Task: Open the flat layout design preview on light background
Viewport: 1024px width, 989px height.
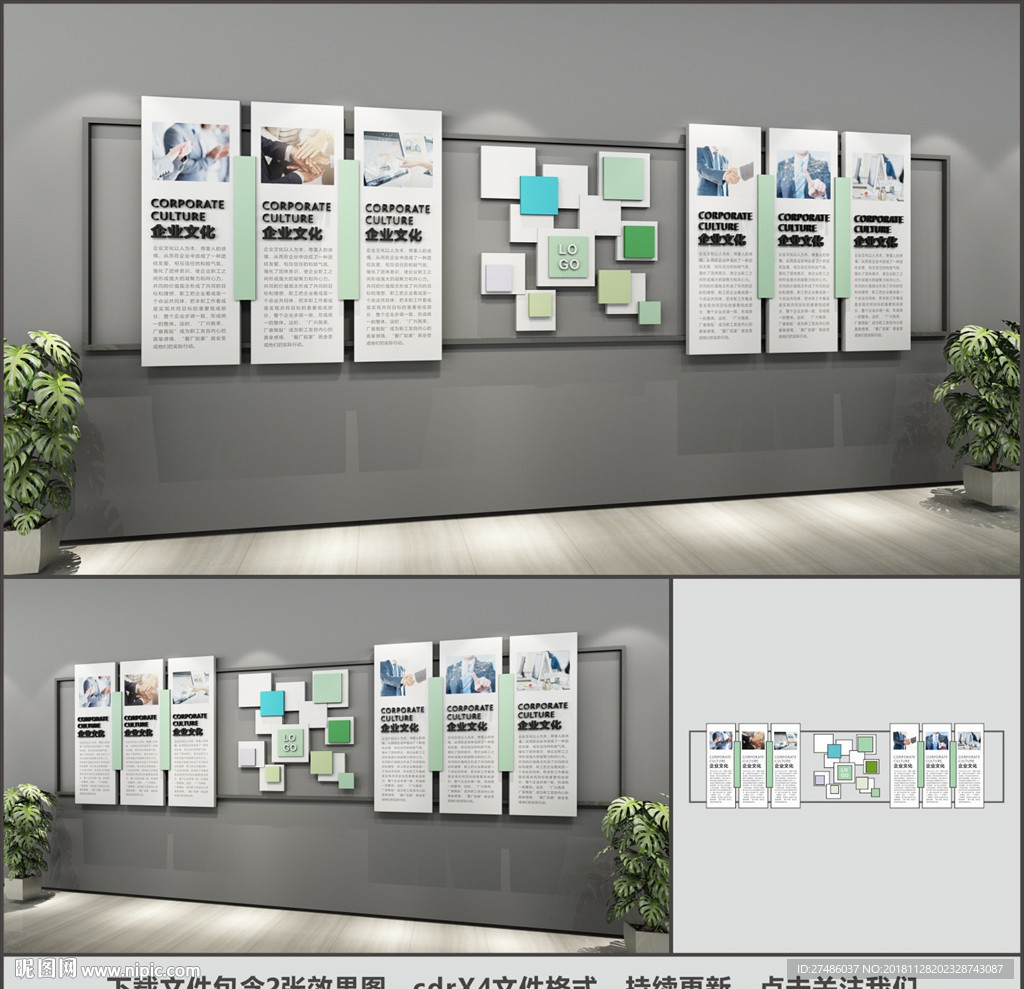Action: pos(846,765)
